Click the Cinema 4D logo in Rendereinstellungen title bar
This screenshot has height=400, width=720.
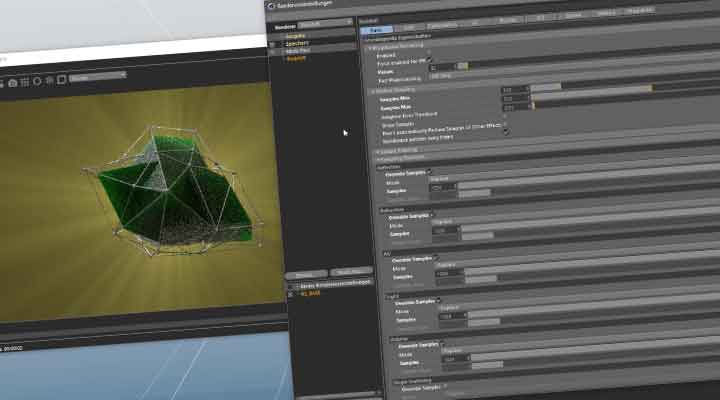(x=273, y=6)
